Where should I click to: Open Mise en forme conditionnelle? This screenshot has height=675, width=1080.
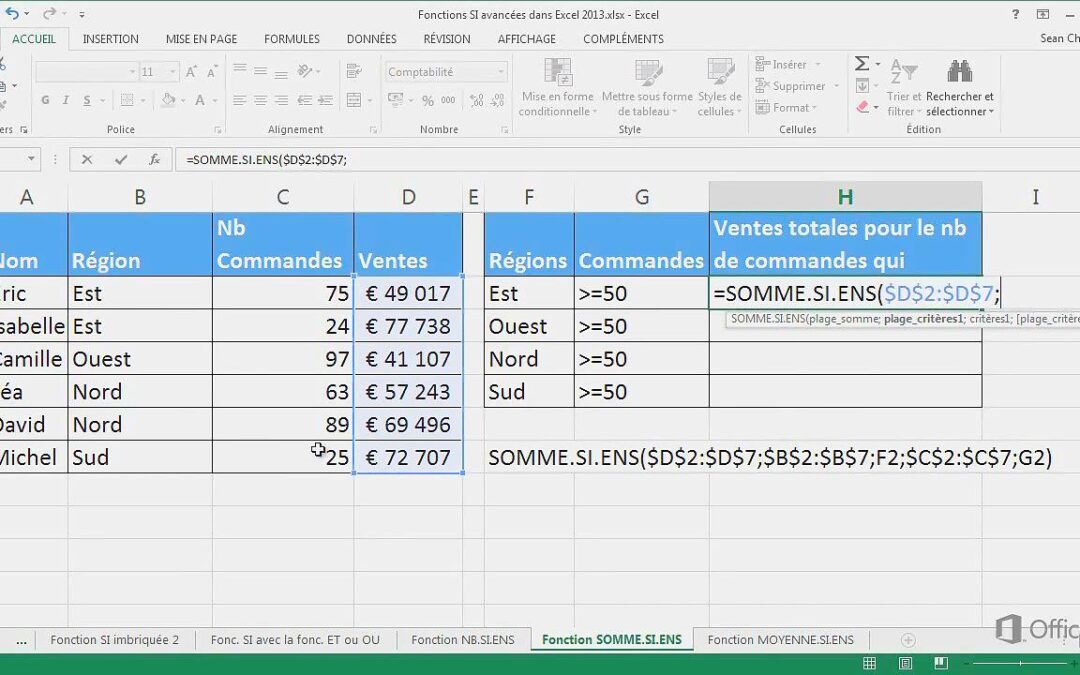pos(557,87)
